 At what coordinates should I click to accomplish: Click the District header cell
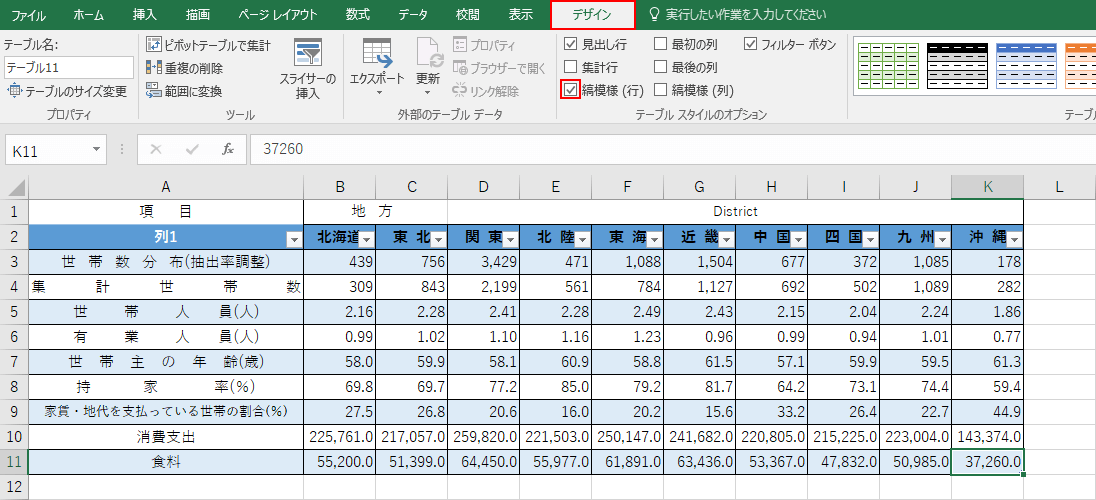point(735,210)
